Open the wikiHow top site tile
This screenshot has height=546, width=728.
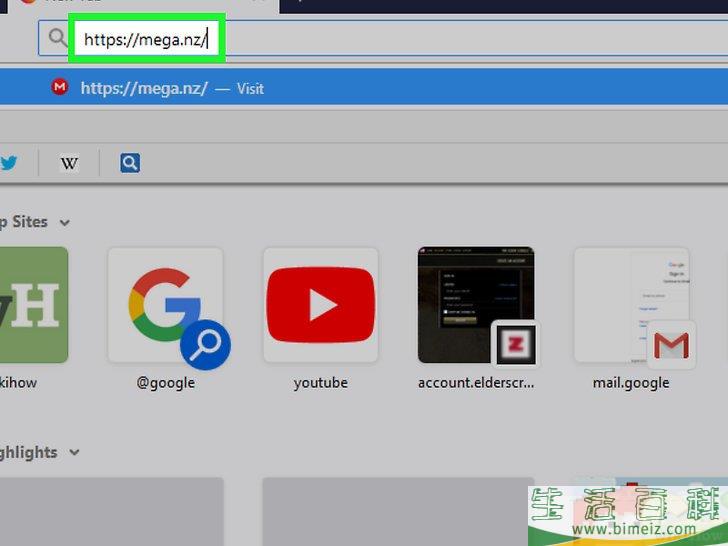click(x=33, y=305)
